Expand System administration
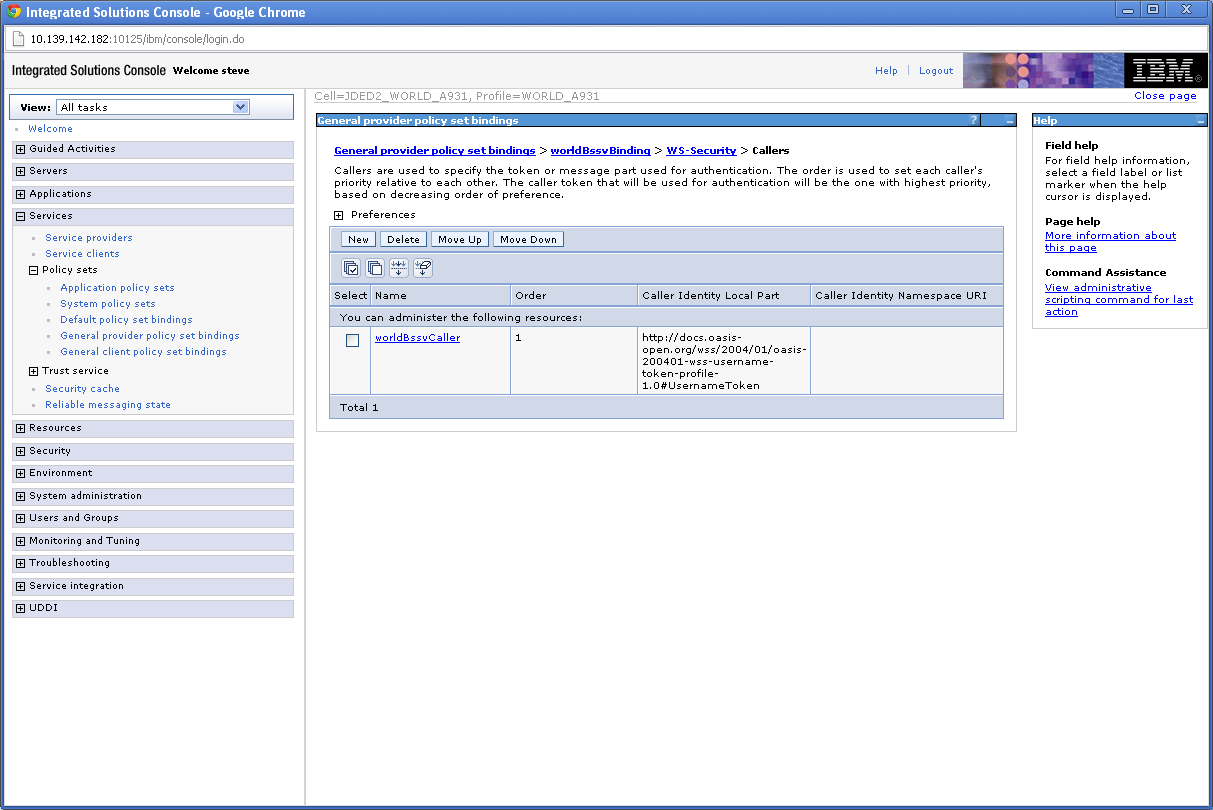 (21, 496)
